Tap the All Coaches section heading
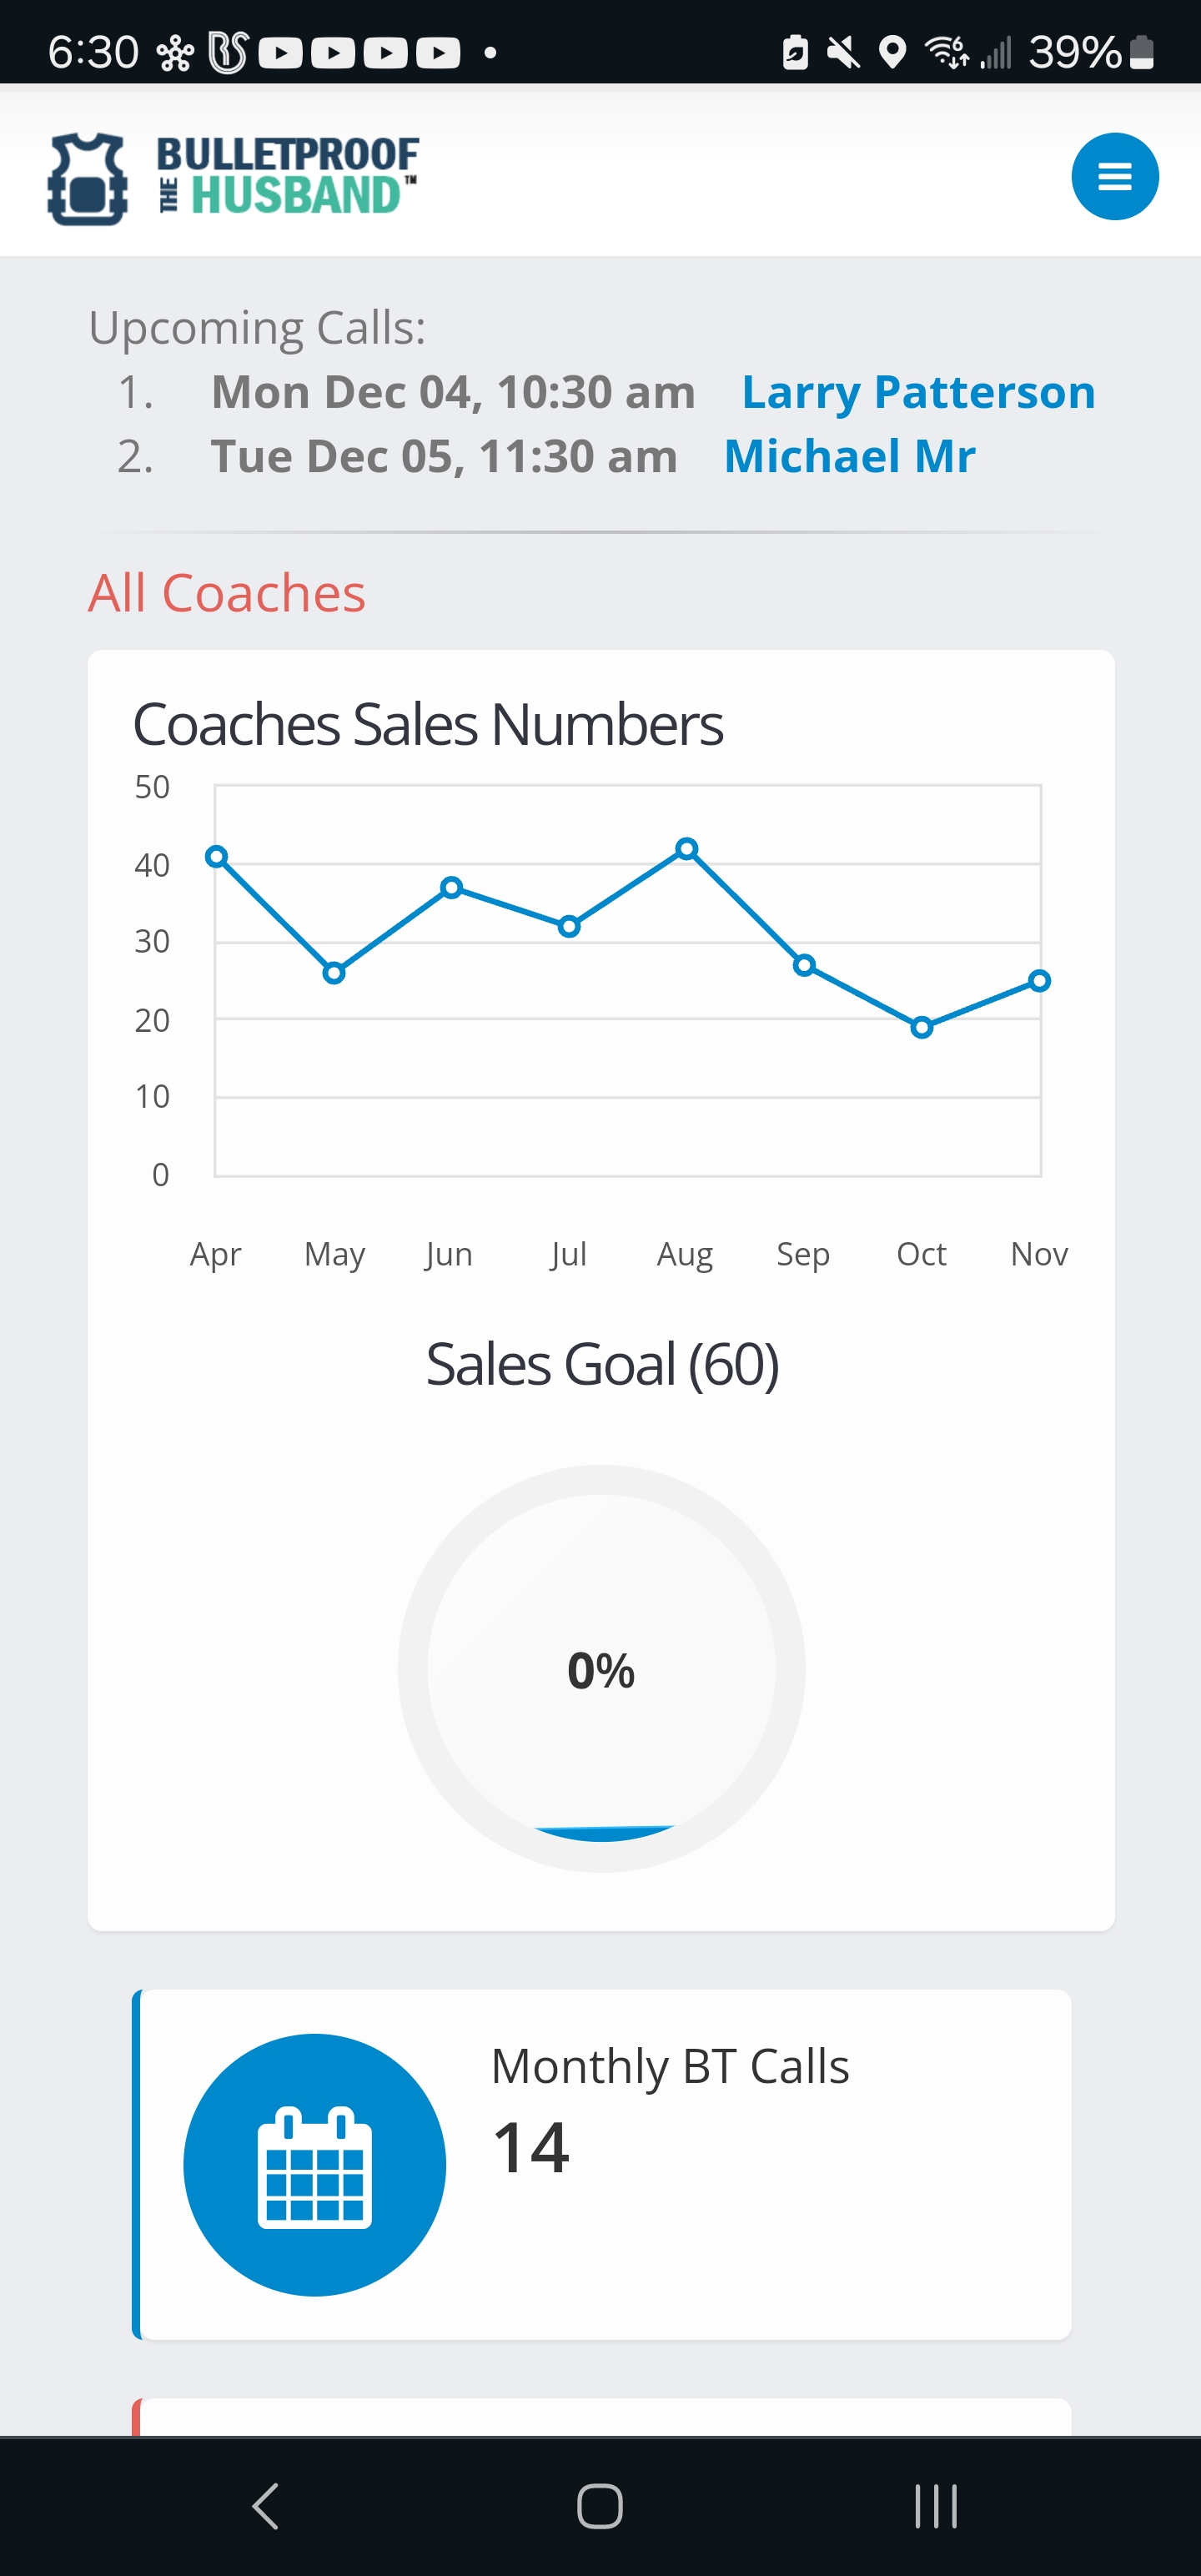 [x=227, y=593]
